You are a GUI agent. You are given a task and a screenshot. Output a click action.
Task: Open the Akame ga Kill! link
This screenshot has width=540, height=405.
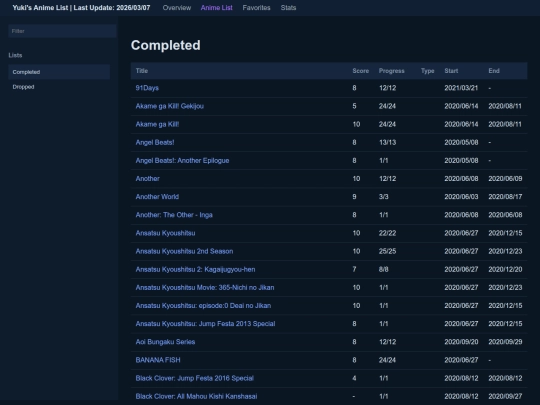pyautogui.click(x=157, y=124)
